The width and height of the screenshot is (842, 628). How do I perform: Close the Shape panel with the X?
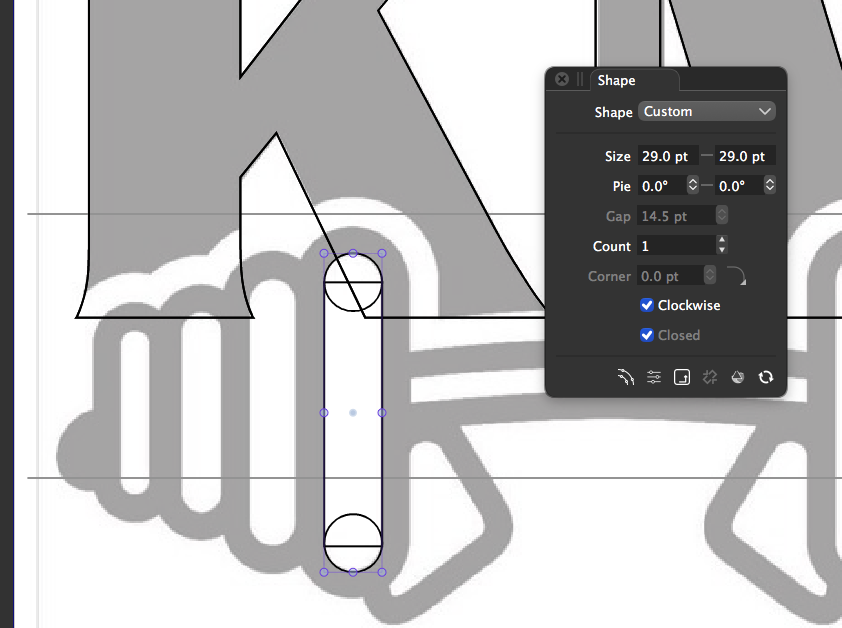pos(562,80)
